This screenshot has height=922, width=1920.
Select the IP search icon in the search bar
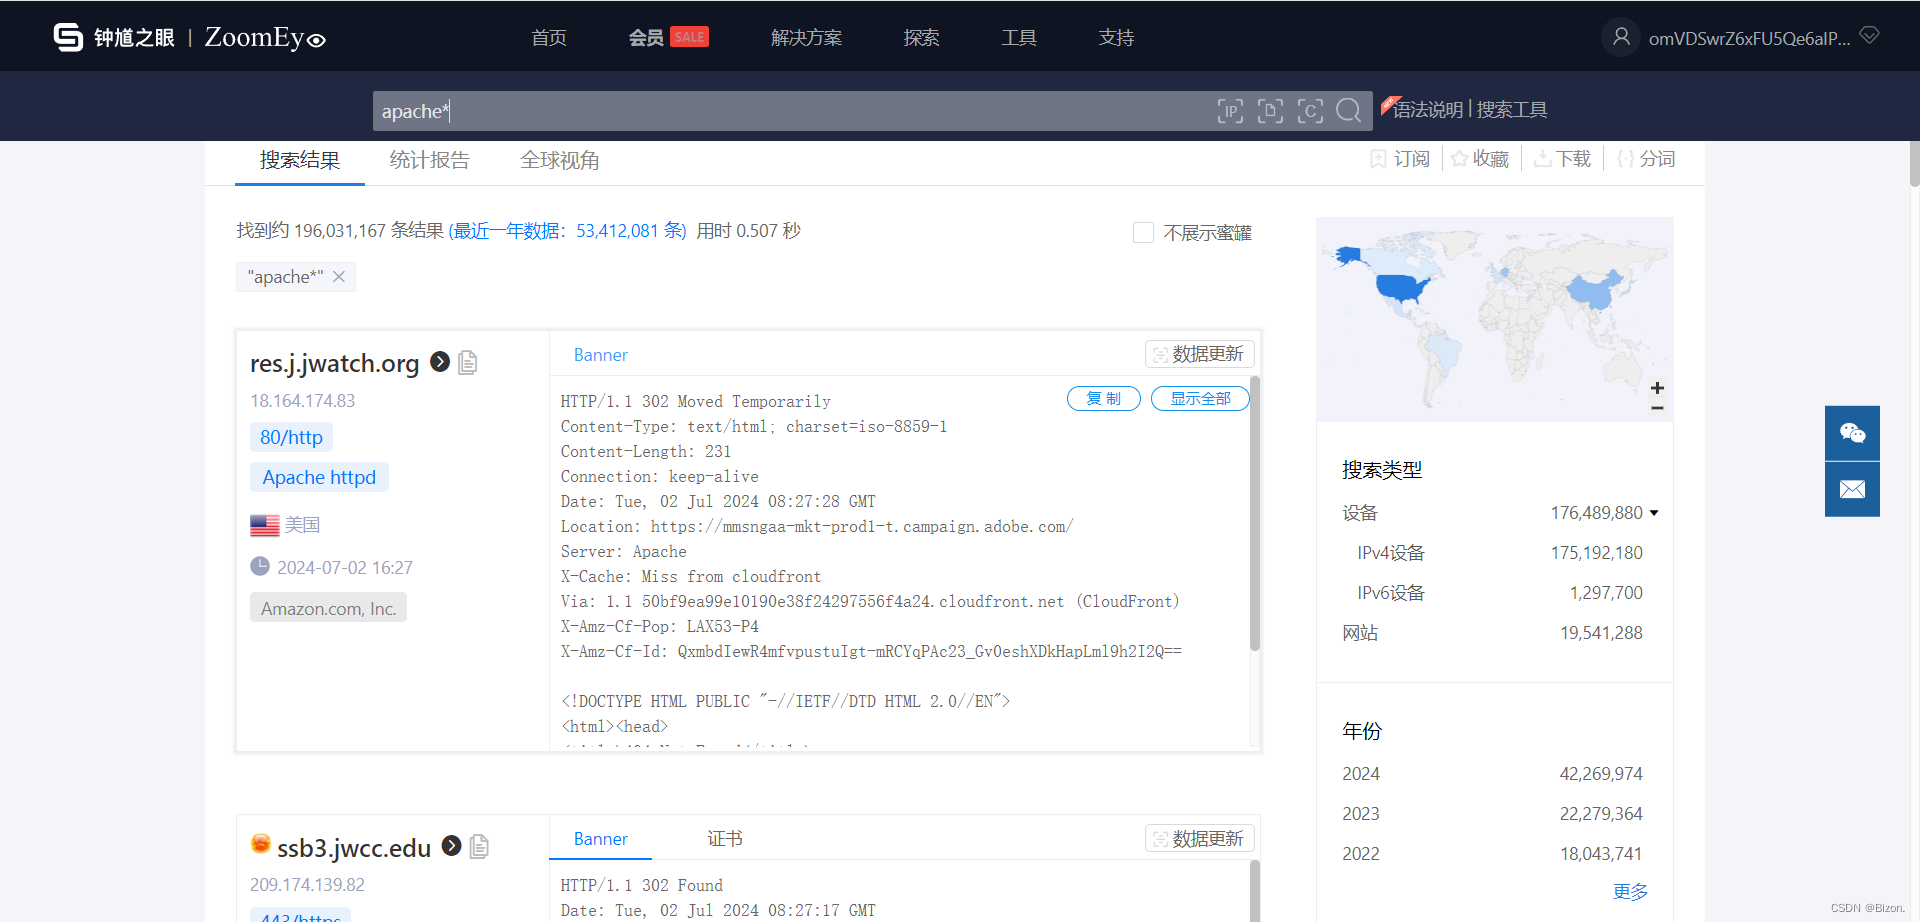pyautogui.click(x=1230, y=110)
